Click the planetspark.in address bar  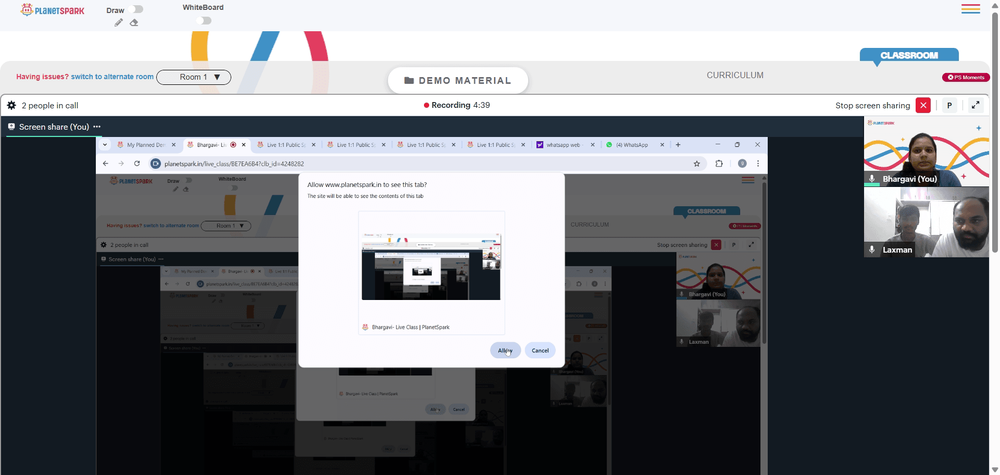click(427, 164)
